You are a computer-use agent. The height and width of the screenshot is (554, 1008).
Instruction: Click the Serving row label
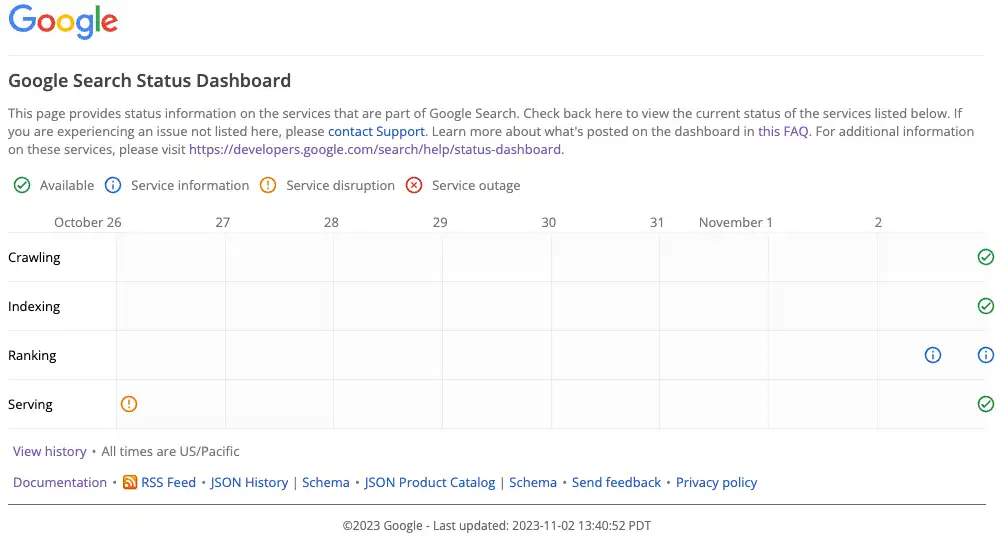tap(30, 404)
